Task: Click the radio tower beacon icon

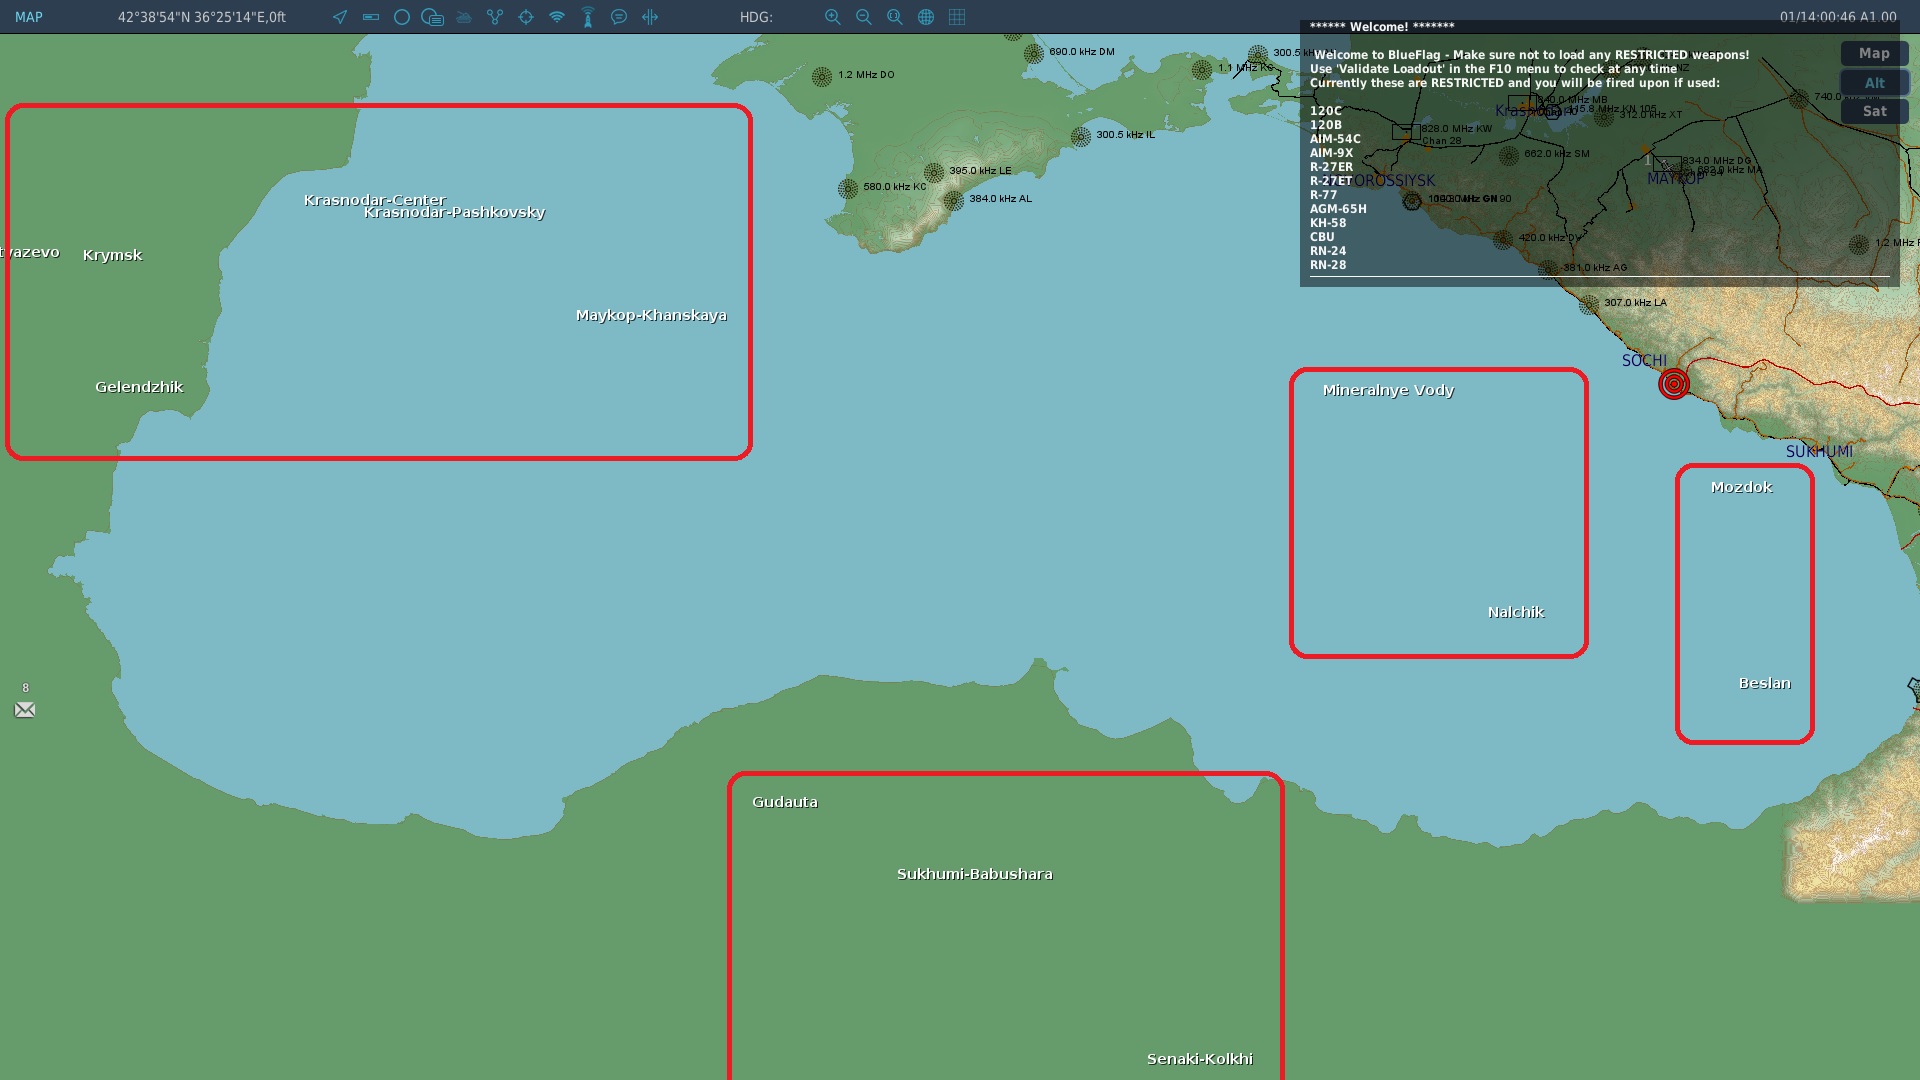Action: pyautogui.click(x=588, y=17)
